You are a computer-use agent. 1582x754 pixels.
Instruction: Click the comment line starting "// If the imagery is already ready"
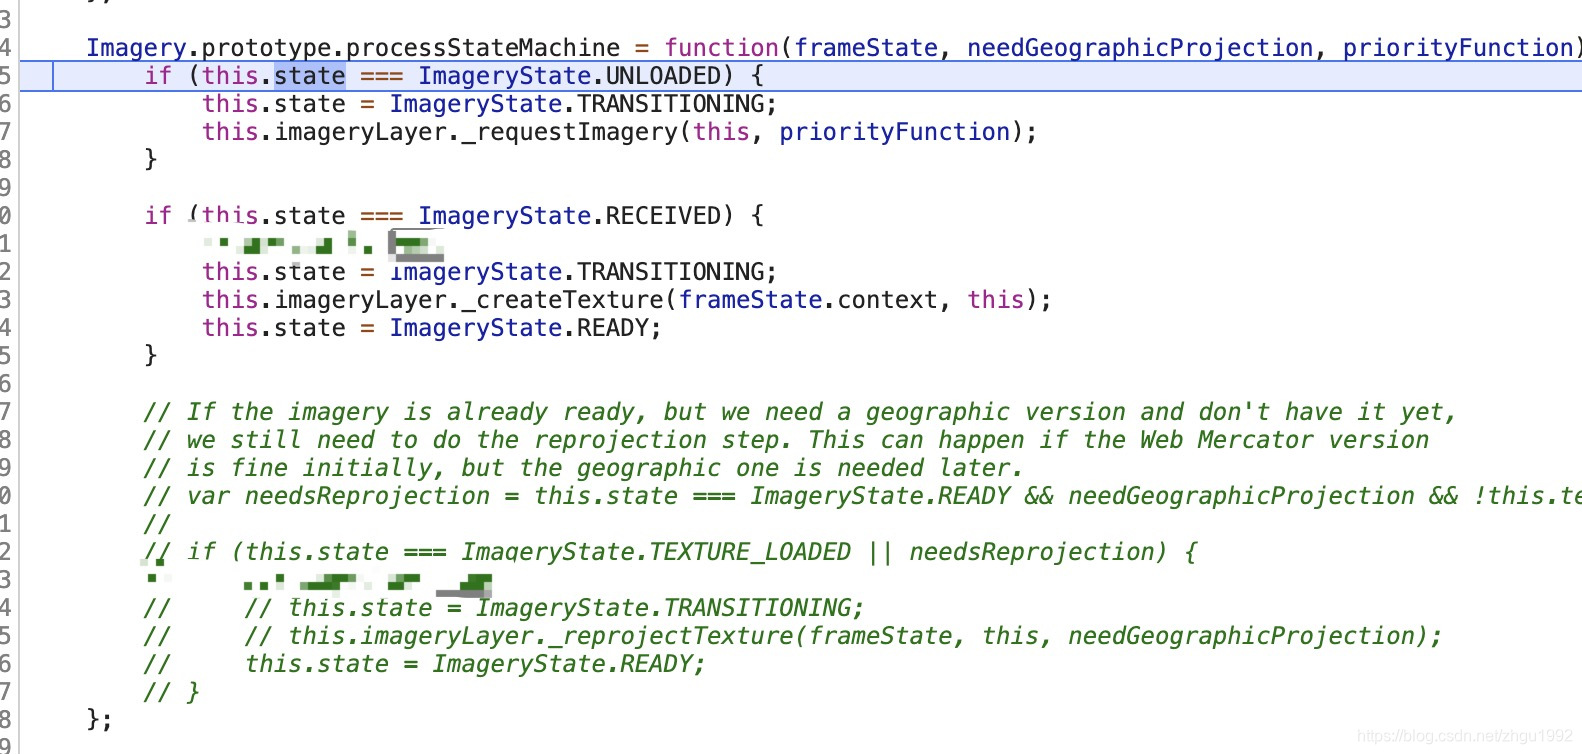[x=800, y=412]
